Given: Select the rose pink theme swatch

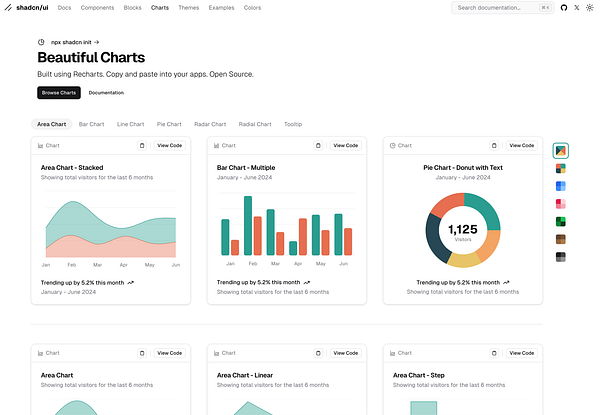Looking at the screenshot, I should click(561, 204).
